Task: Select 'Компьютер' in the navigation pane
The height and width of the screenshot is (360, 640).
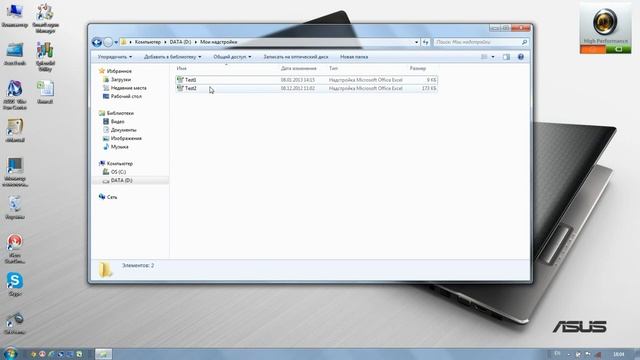Action: click(120, 163)
